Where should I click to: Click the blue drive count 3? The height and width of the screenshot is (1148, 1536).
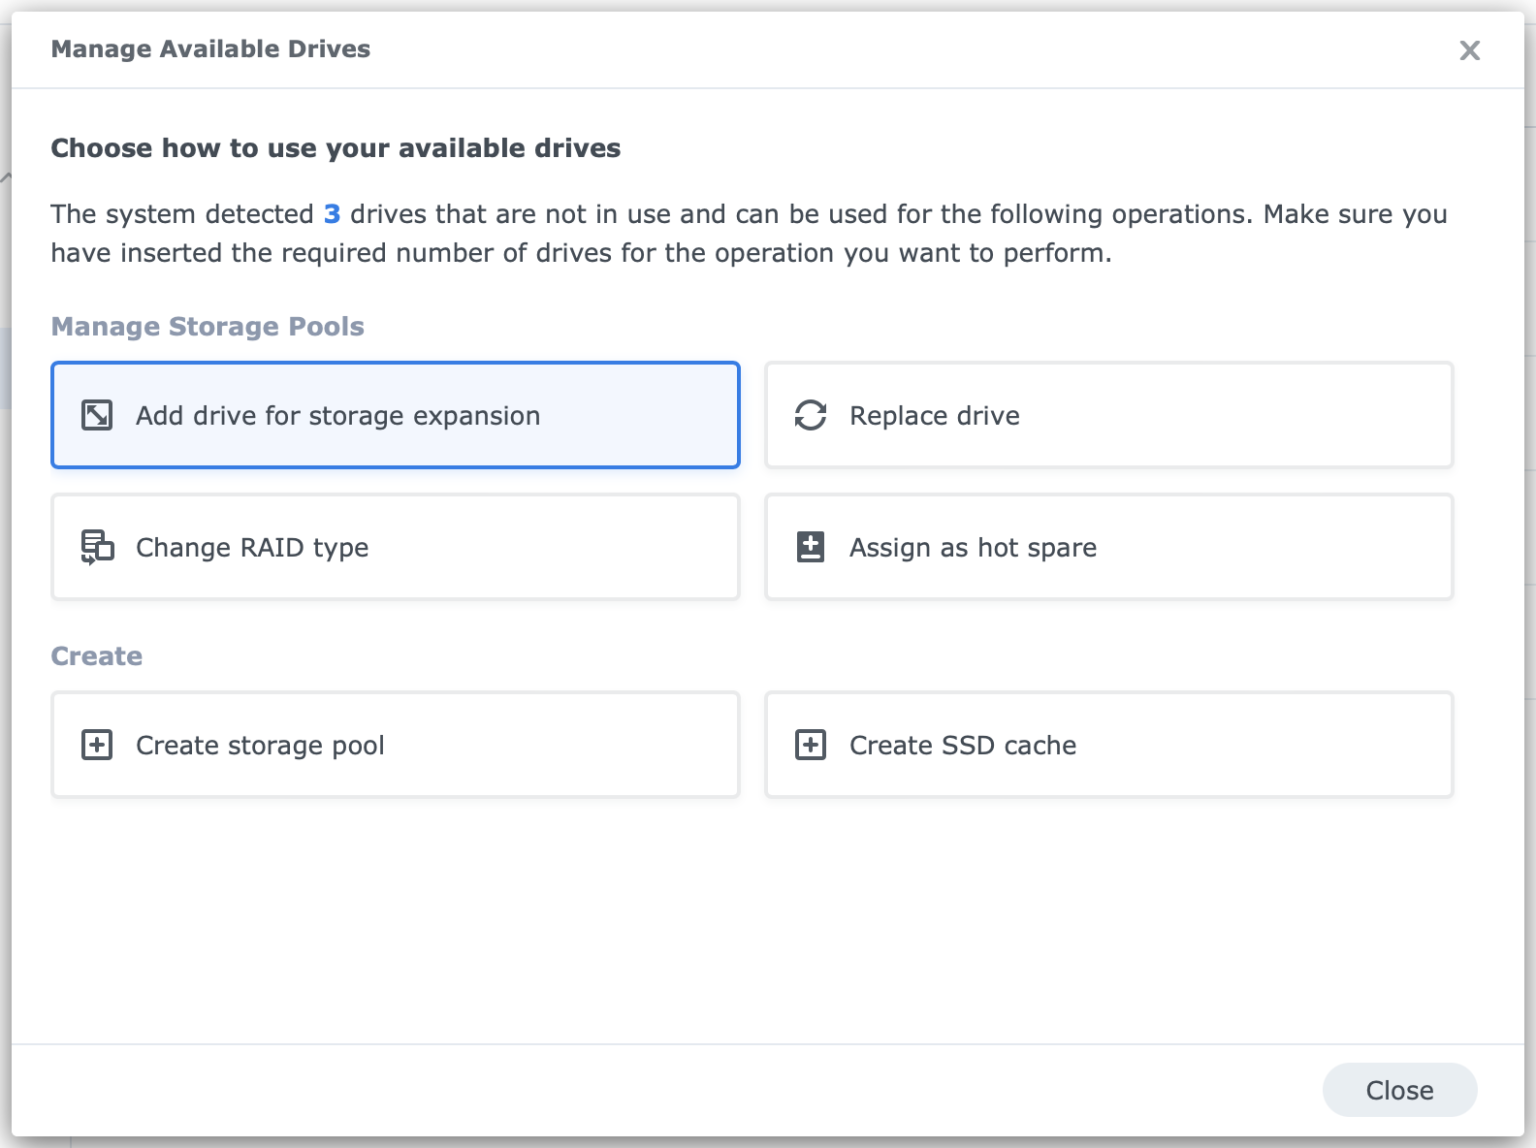330,213
